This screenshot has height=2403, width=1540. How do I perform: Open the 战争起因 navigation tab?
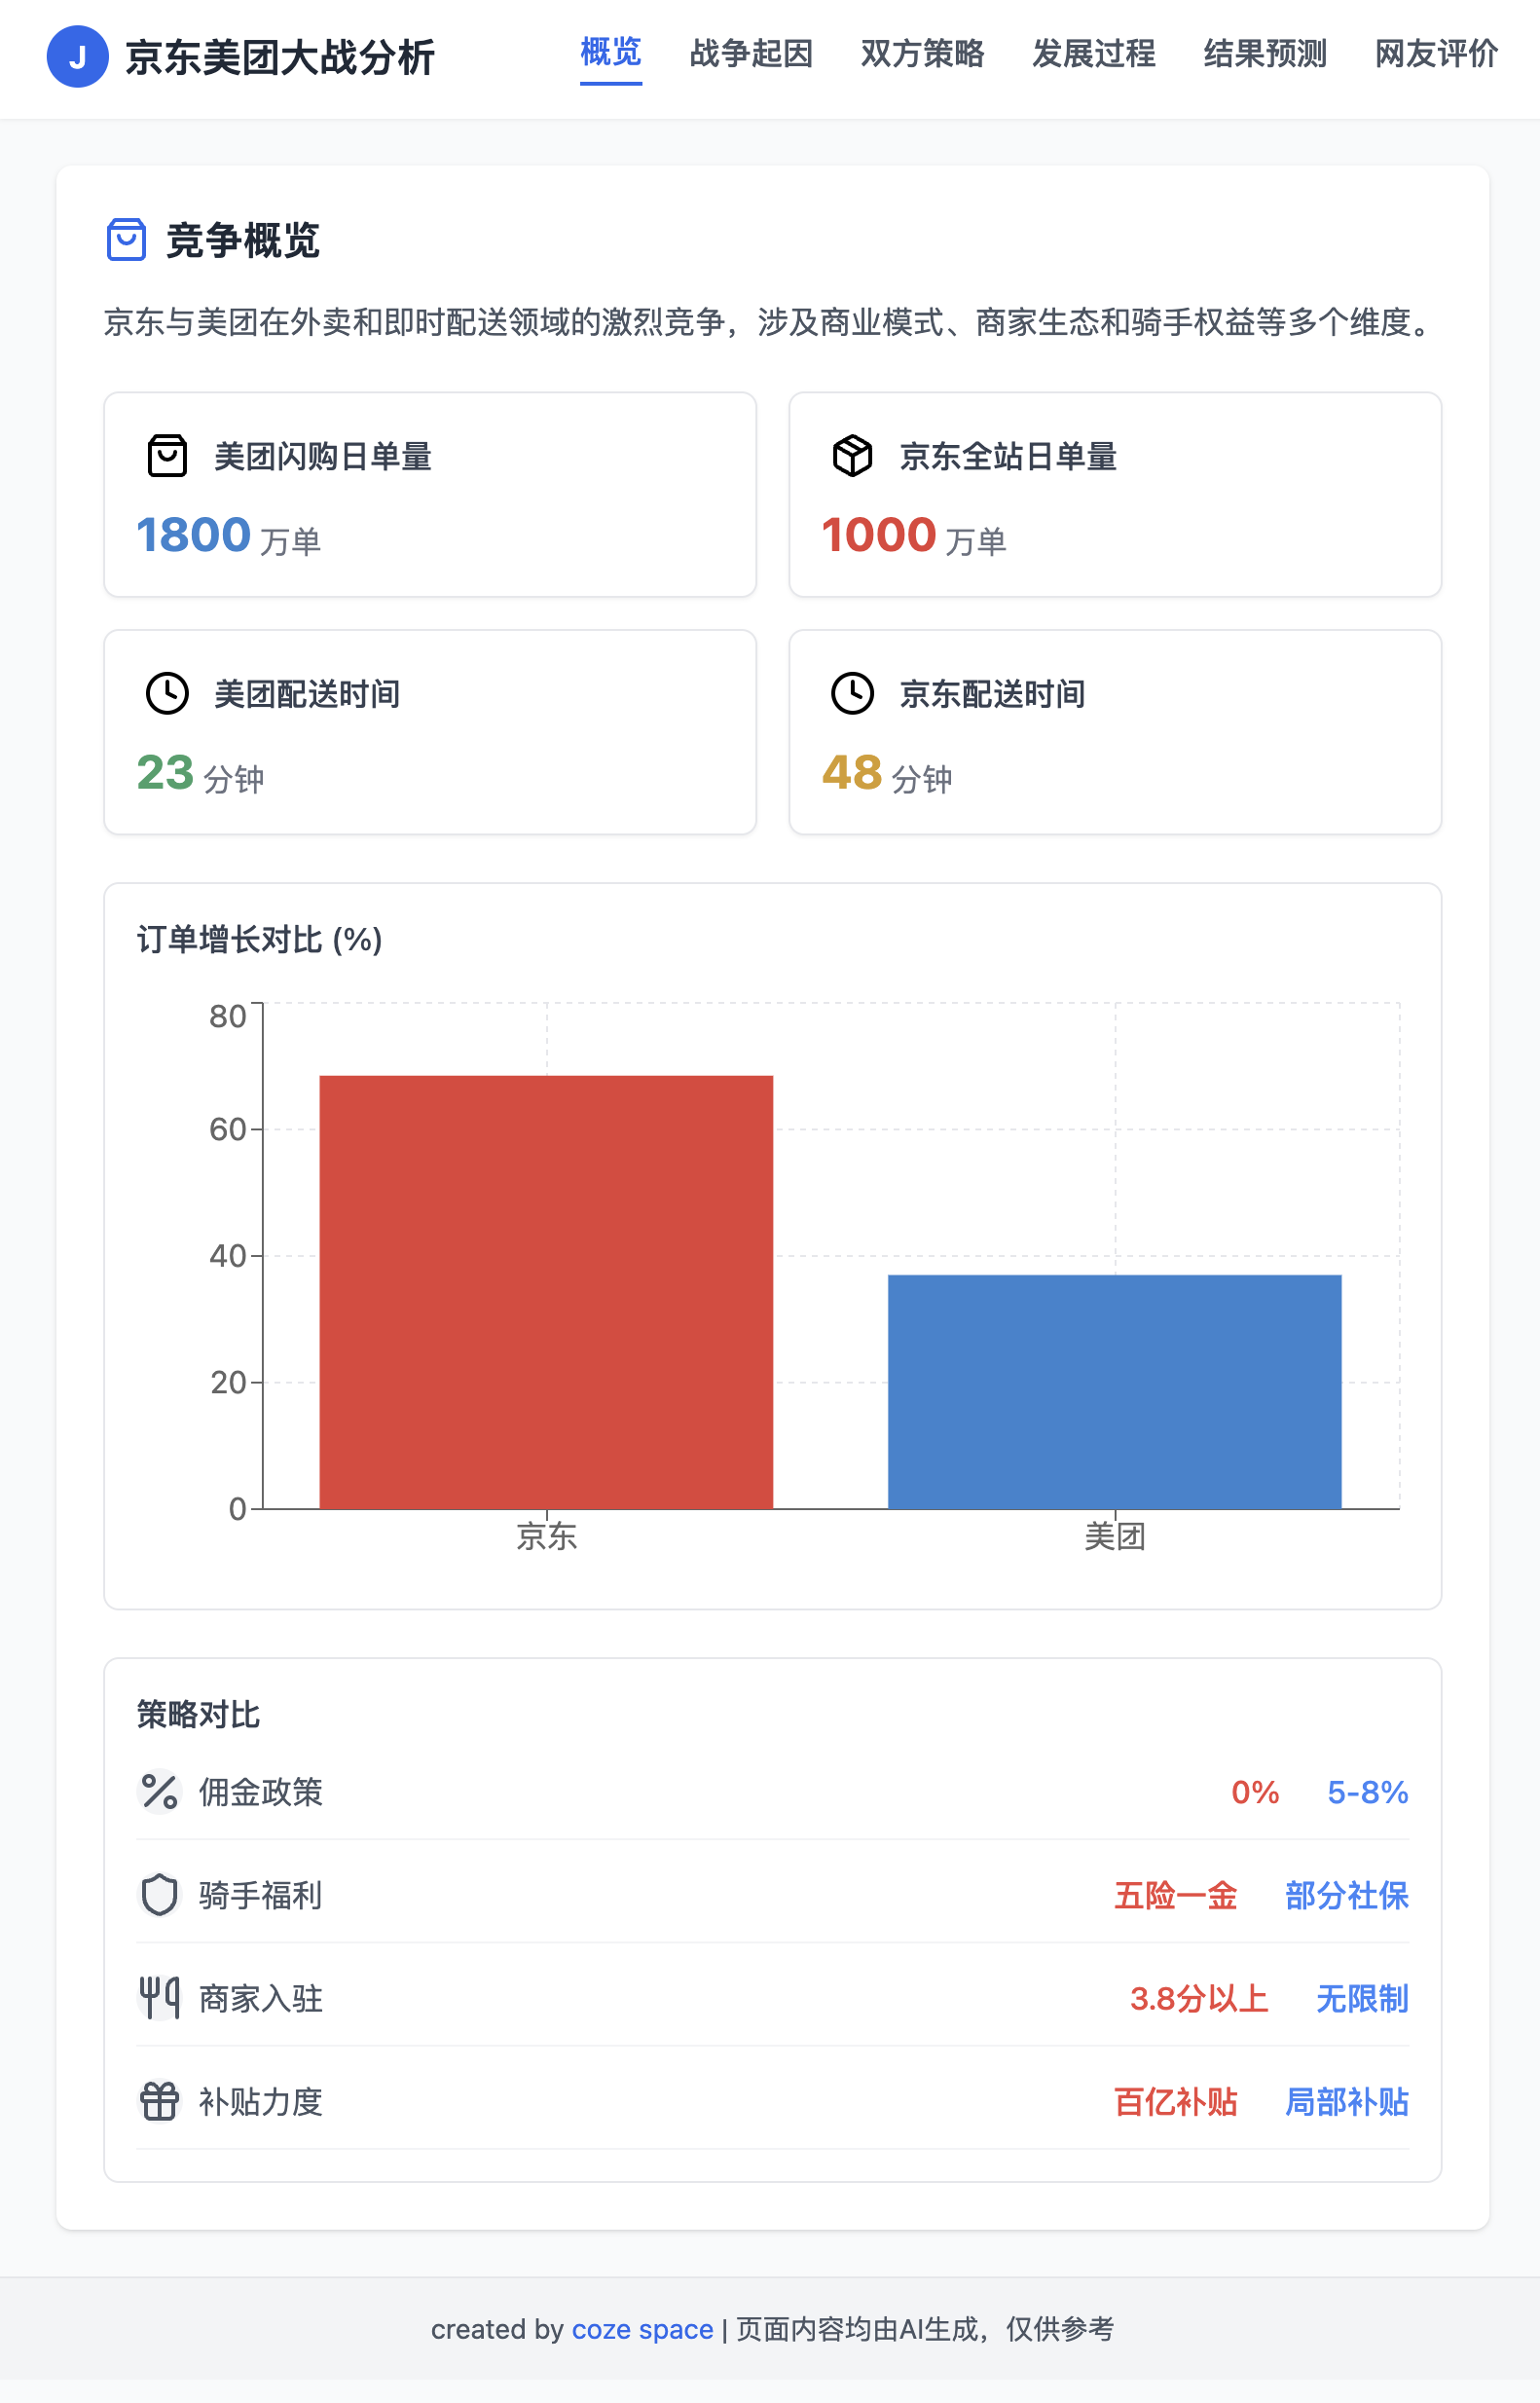(751, 53)
